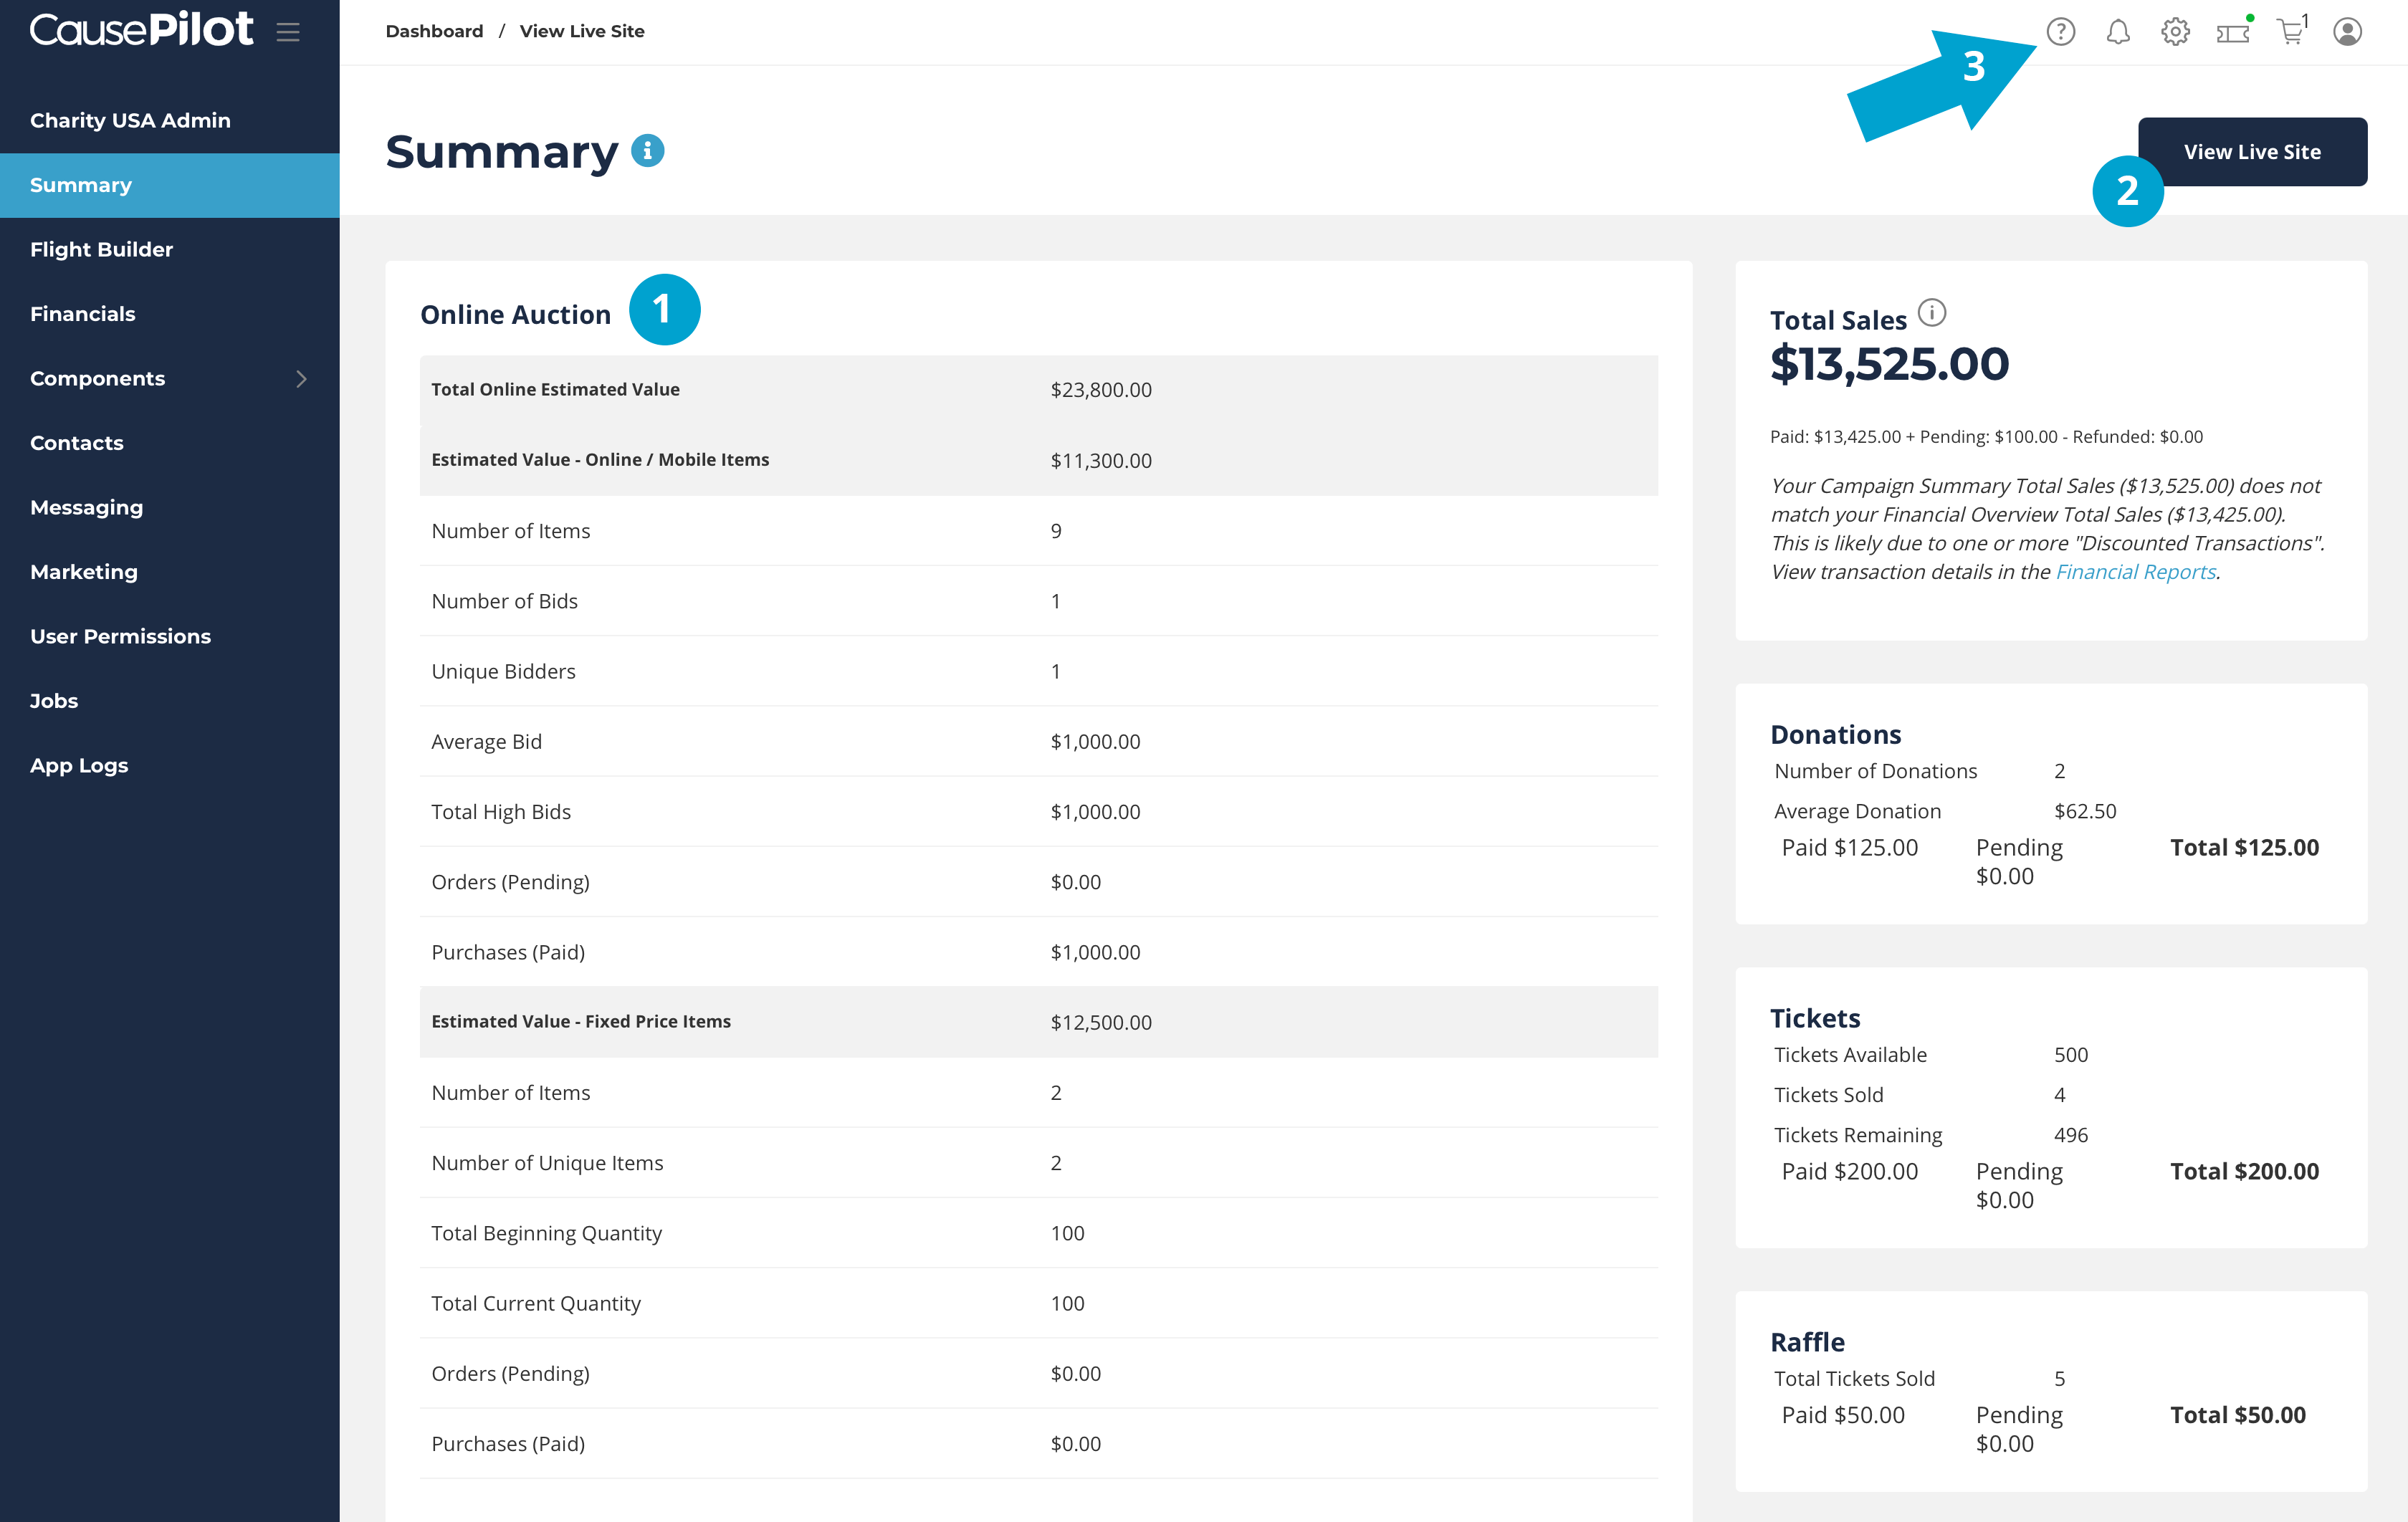This screenshot has width=2408, height=1522.
Task: Open the help question mark icon
Action: 2060,32
